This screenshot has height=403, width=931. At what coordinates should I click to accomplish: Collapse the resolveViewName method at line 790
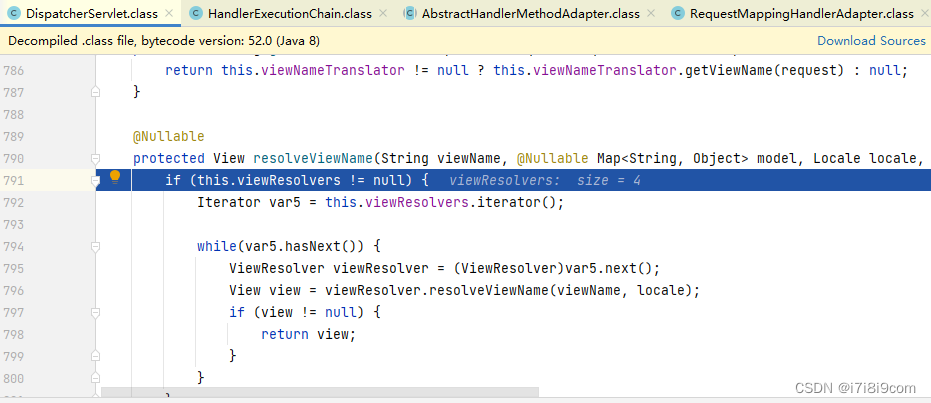tap(95, 158)
